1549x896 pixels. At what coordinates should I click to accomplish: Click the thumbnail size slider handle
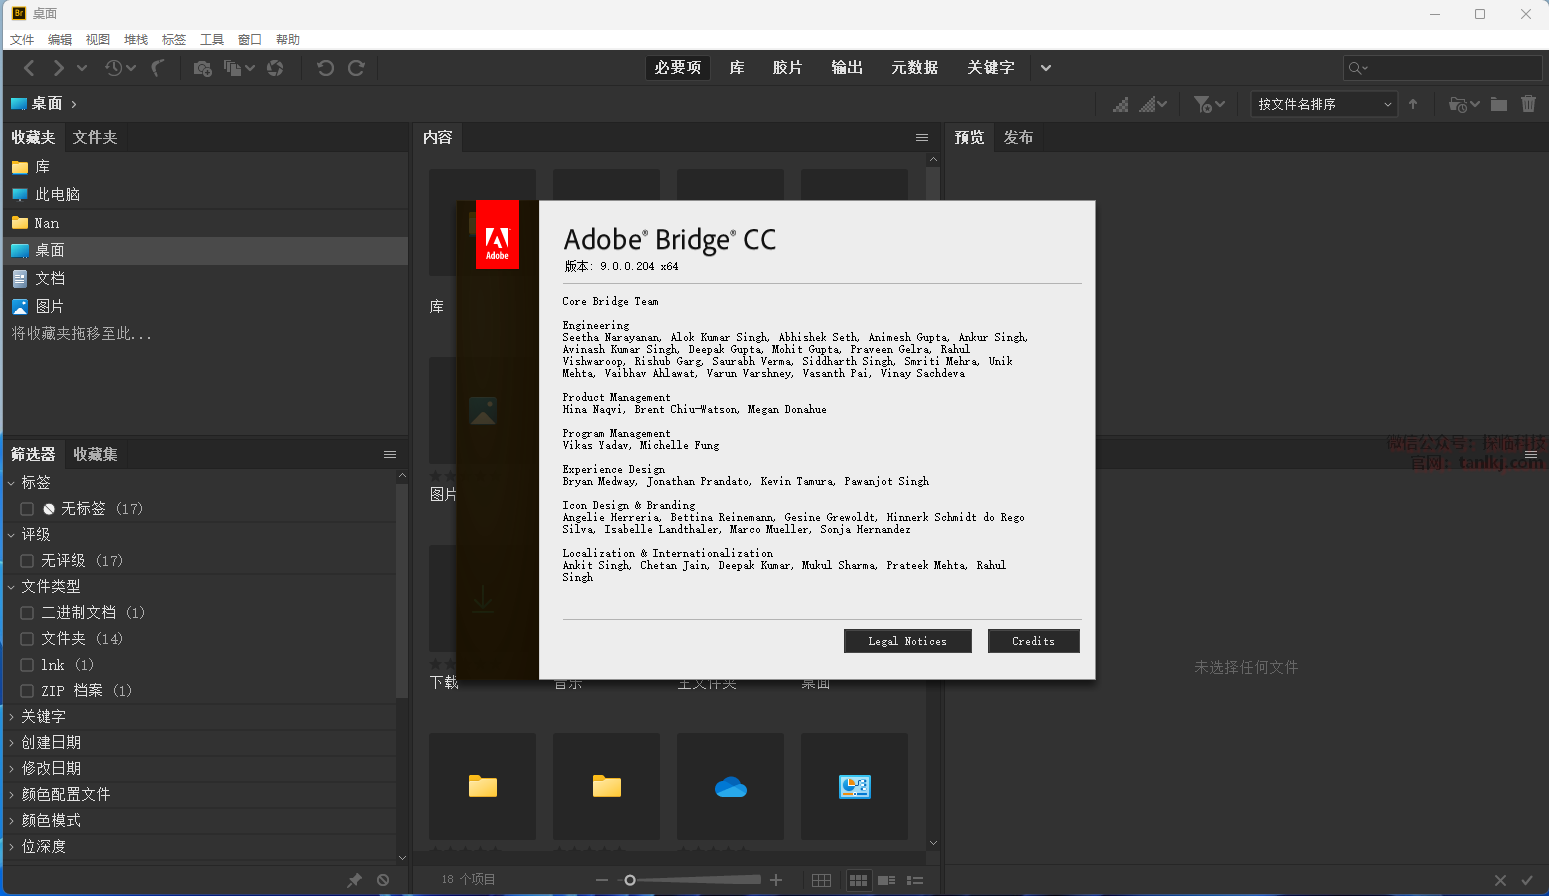click(629, 880)
